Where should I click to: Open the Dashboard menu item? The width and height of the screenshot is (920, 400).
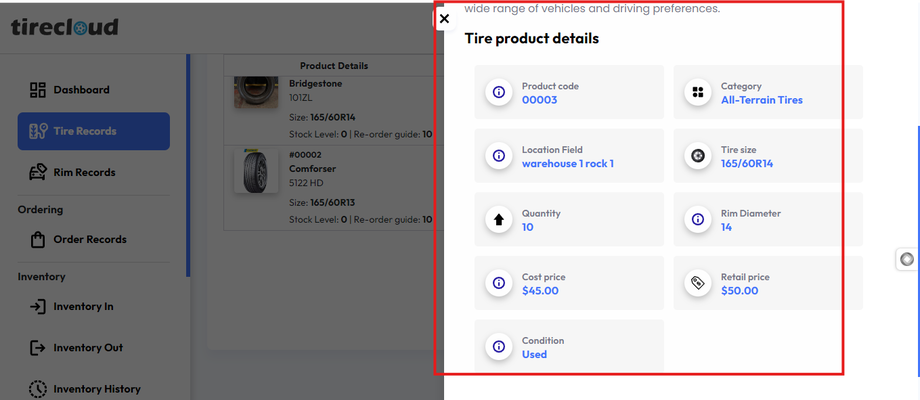pos(81,90)
